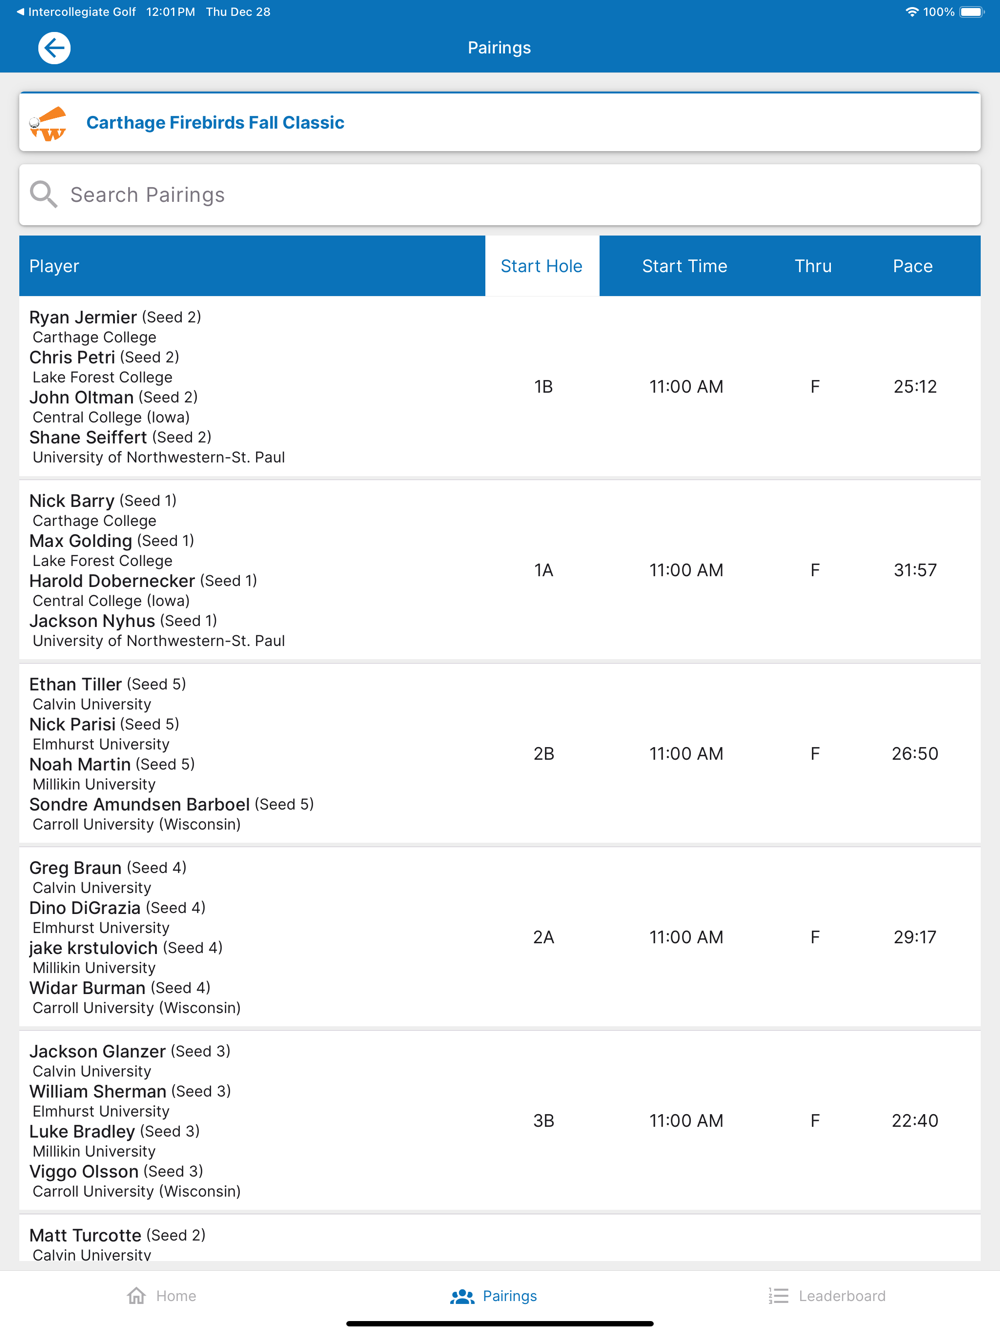Tap the back arrow button
Viewport: 1000px width, 1334px height.
[54, 48]
